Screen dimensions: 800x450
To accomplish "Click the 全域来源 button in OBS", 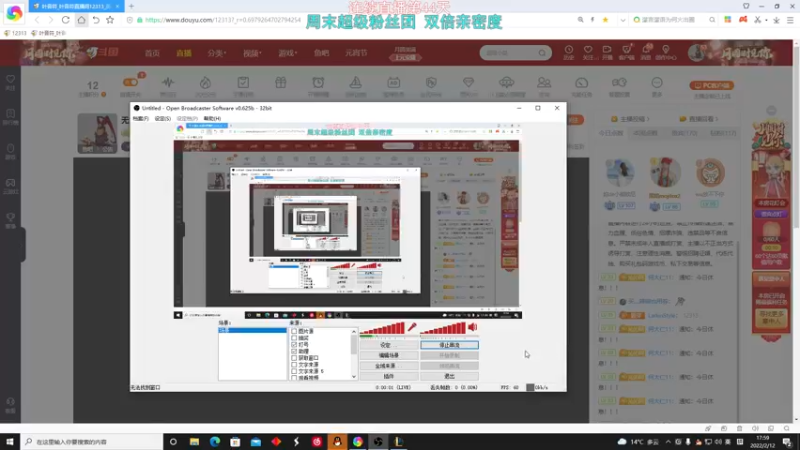I will click(389, 366).
